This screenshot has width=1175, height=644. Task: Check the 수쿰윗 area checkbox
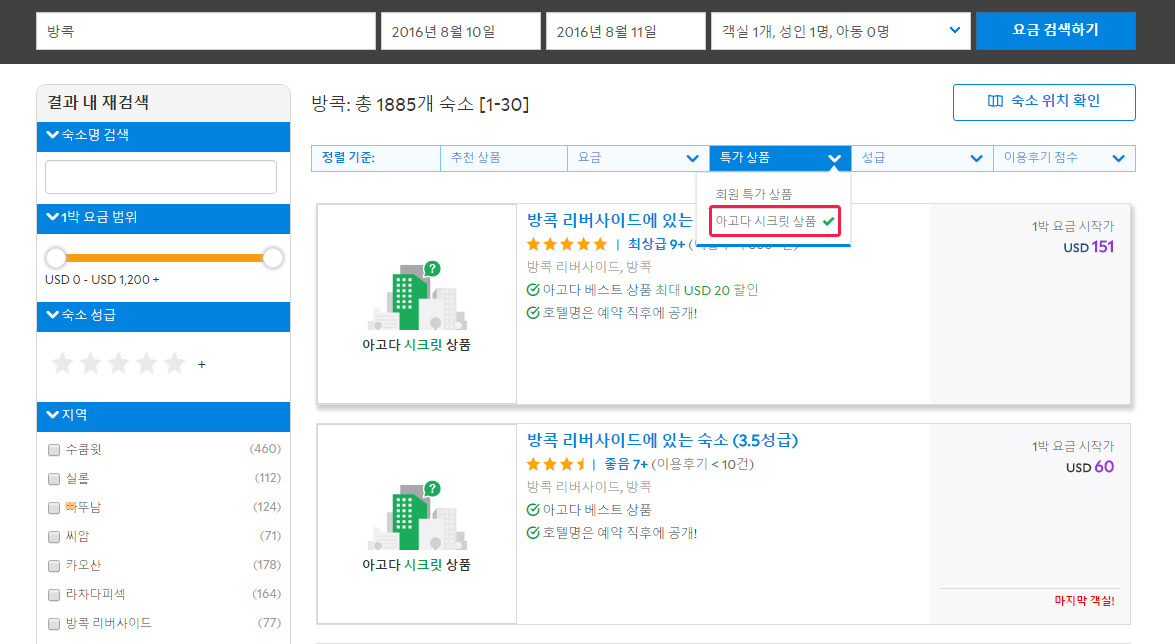54,450
